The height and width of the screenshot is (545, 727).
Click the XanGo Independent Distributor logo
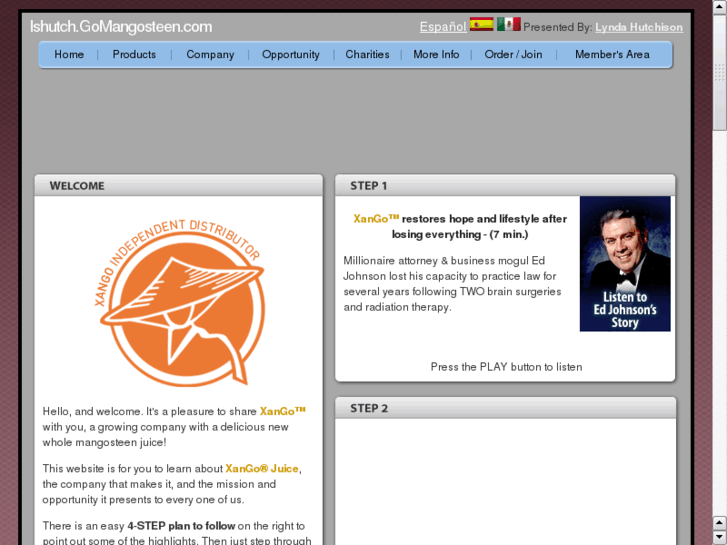(x=179, y=302)
